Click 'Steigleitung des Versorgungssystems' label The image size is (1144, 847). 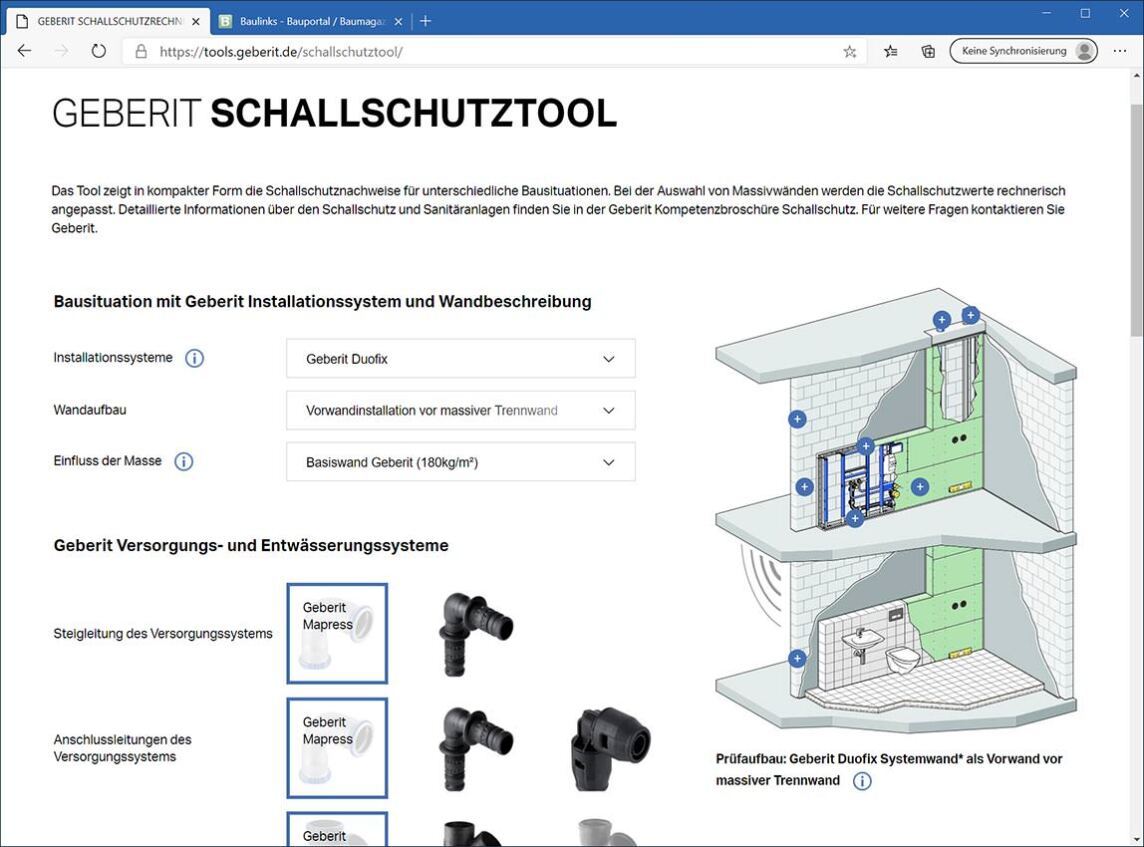pos(163,633)
